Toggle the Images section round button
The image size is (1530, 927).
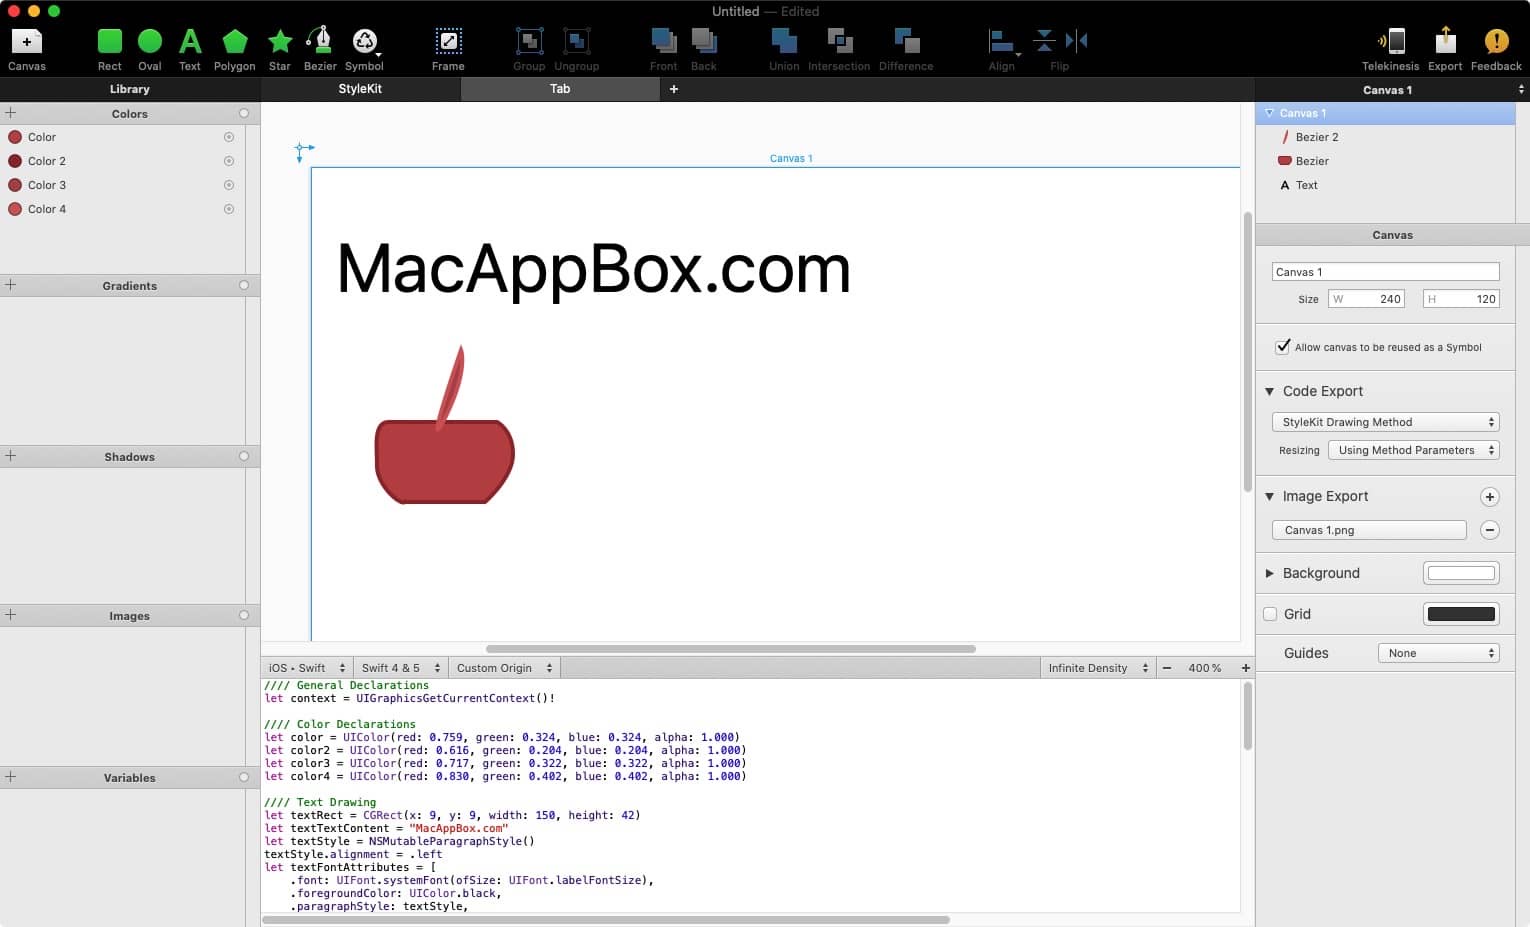coord(244,615)
